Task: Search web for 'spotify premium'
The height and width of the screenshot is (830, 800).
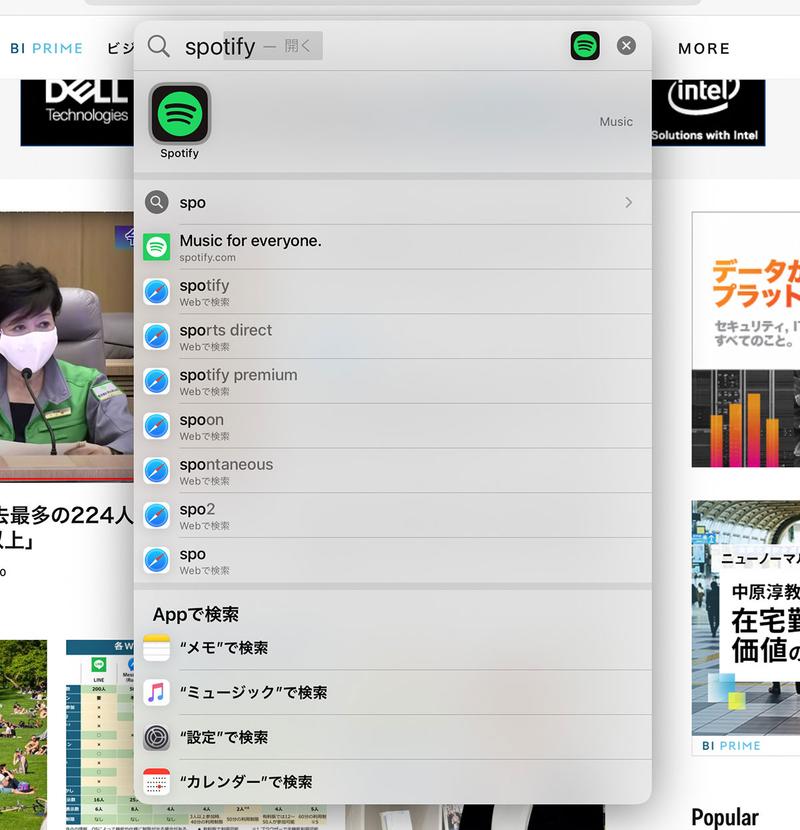Action: [392, 382]
